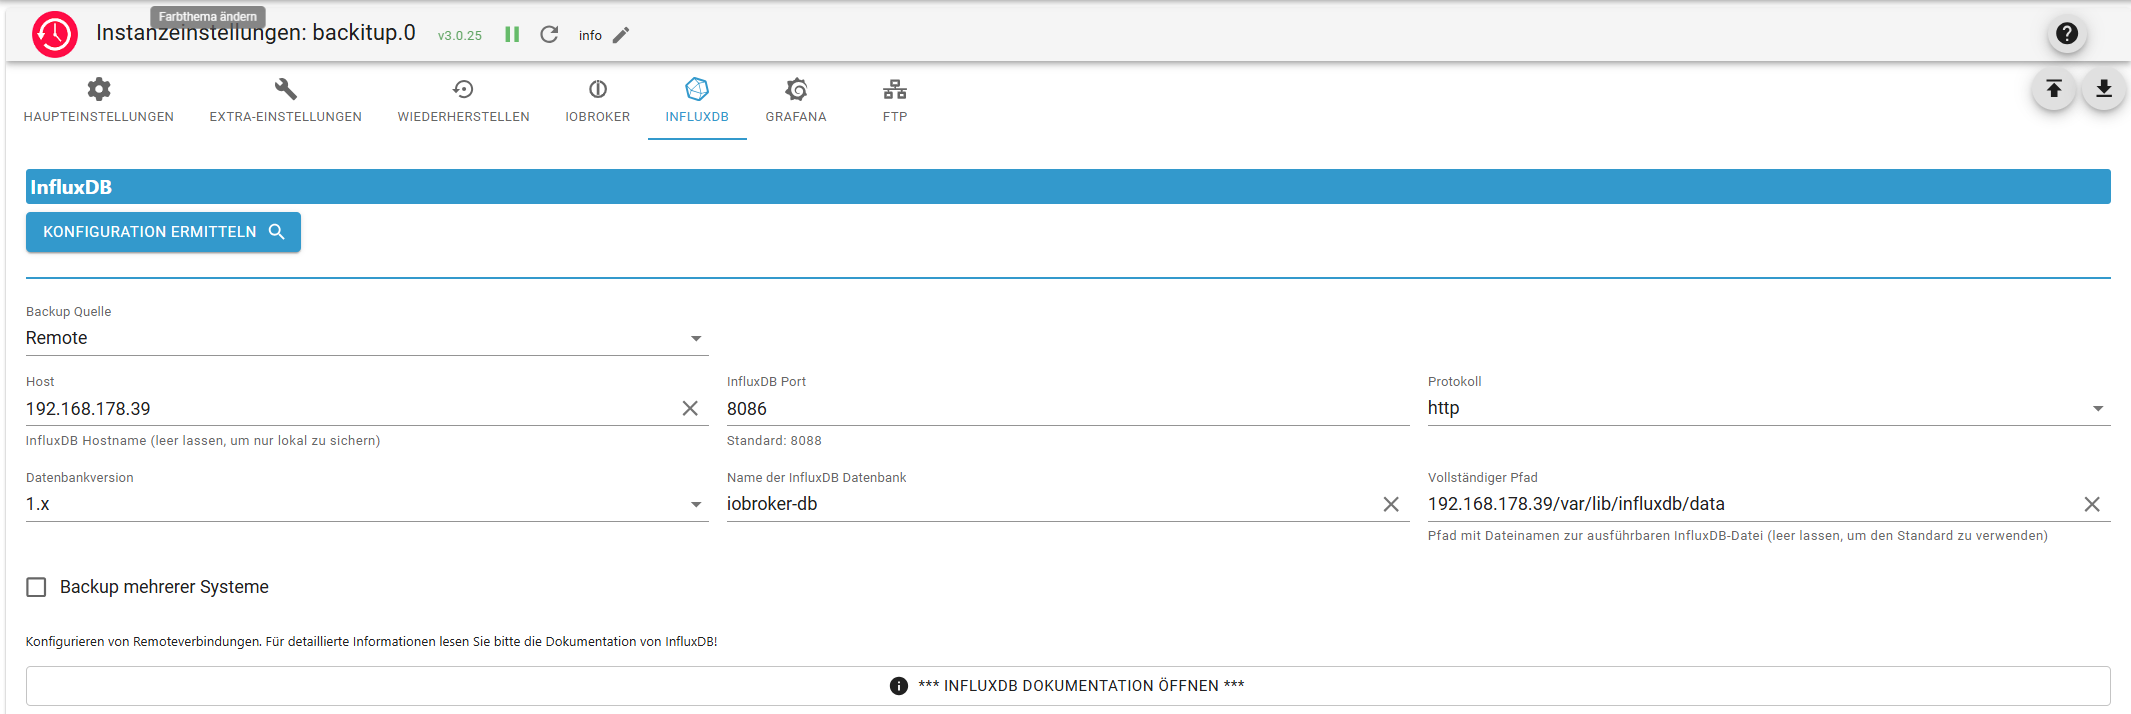The height and width of the screenshot is (714, 2131).
Task: Click the info icon beside InfluxDB Dokumentation
Action: pyautogui.click(x=899, y=686)
